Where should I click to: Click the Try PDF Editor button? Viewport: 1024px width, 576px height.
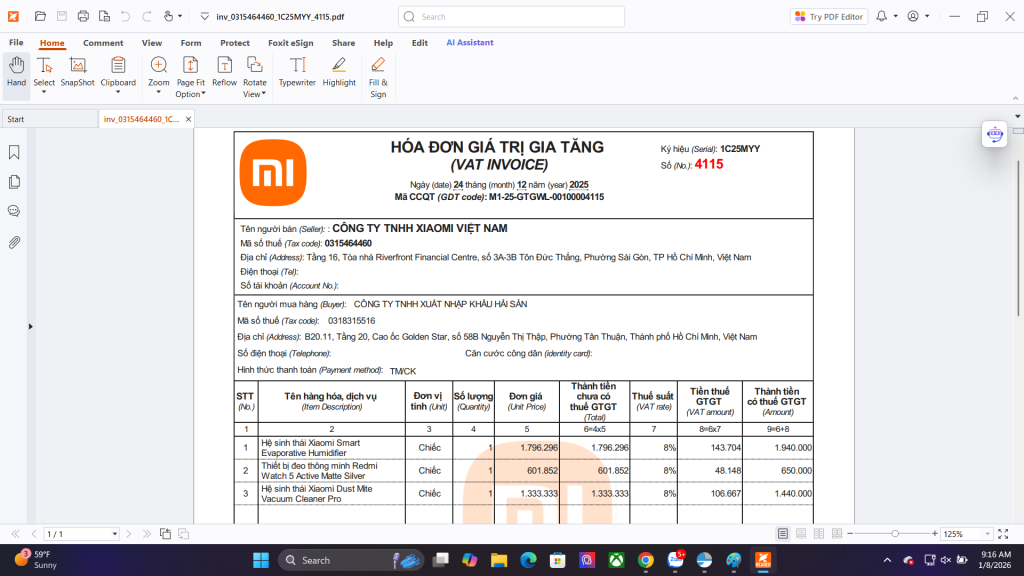(x=828, y=16)
